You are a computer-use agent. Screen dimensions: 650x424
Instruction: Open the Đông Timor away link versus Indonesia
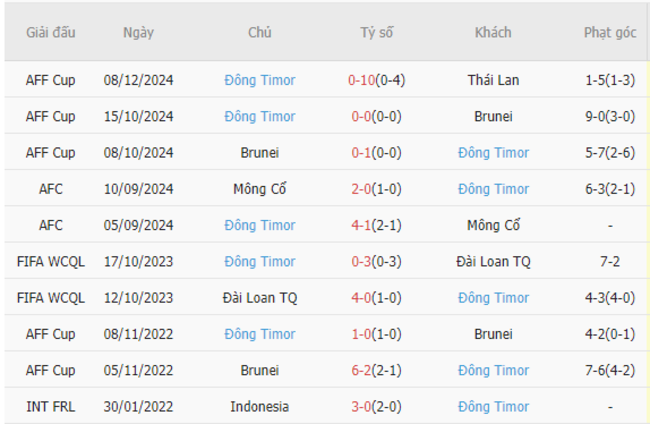[493, 407]
